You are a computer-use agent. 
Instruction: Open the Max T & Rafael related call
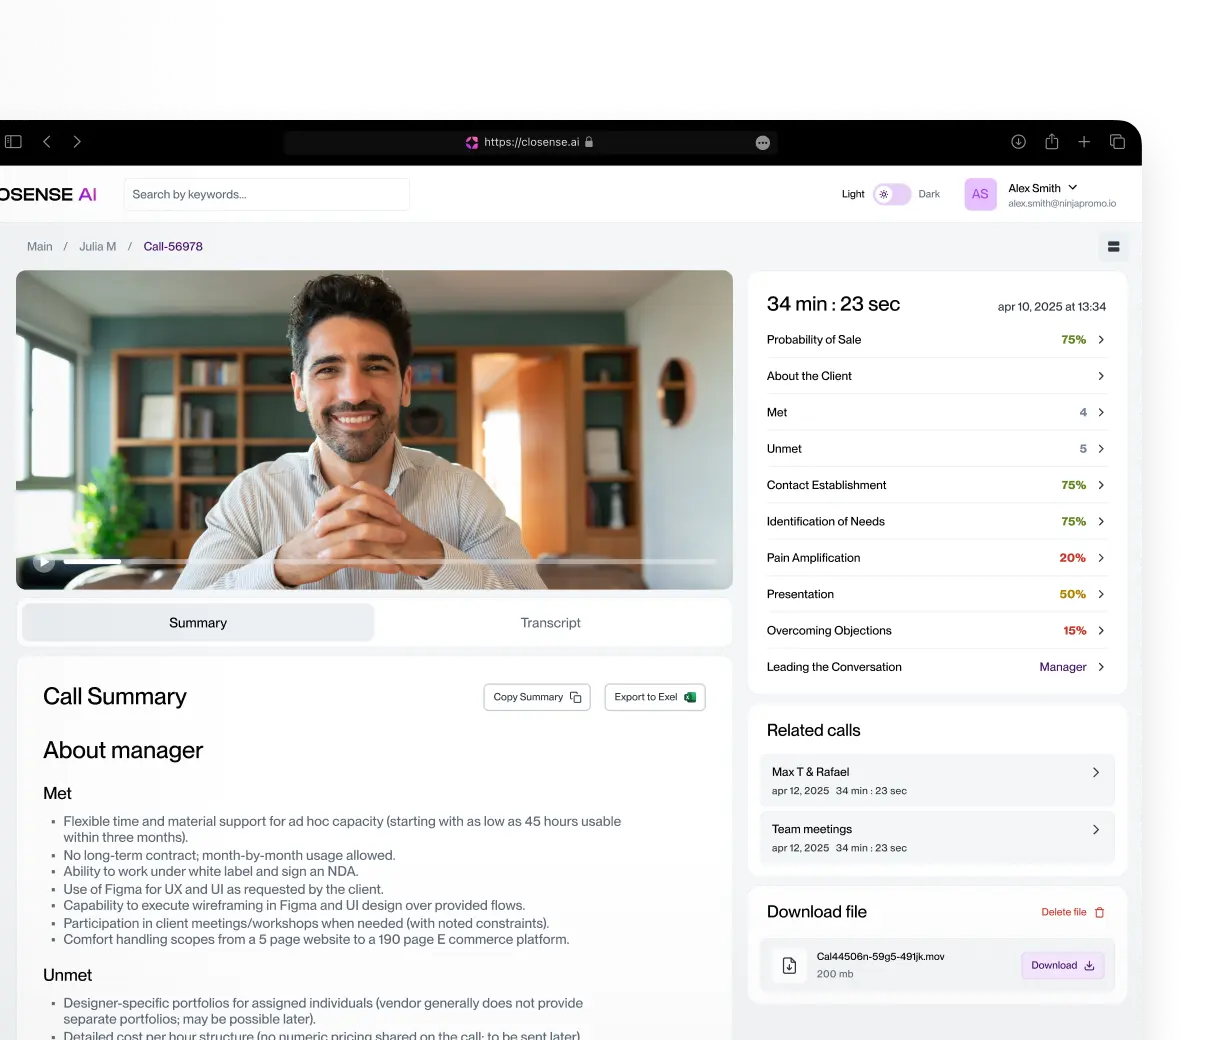(937, 780)
